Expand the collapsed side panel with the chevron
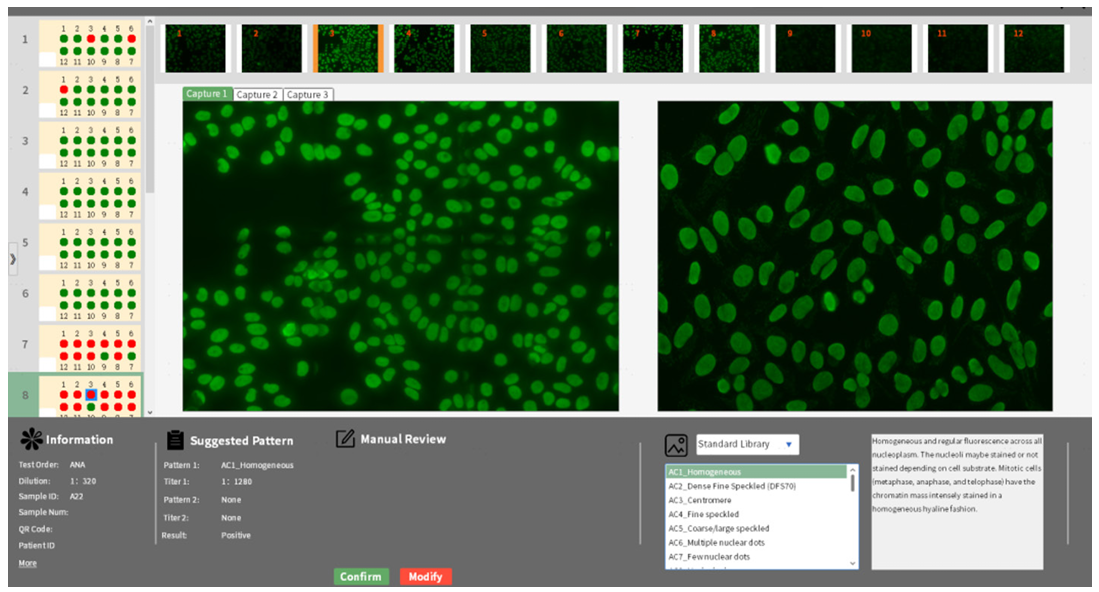Screen dimensions: 1099x592 (x=13, y=259)
